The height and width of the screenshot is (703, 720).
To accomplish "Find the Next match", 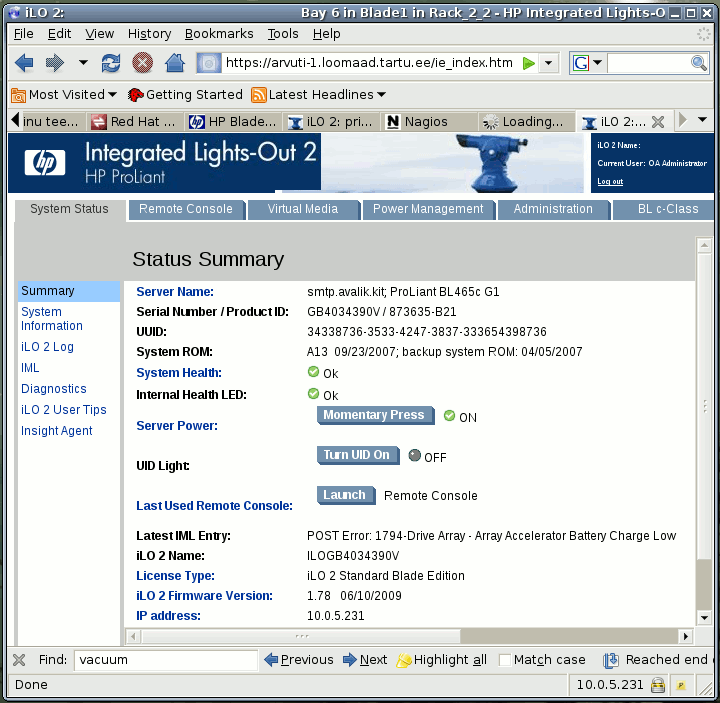I will click(x=365, y=660).
